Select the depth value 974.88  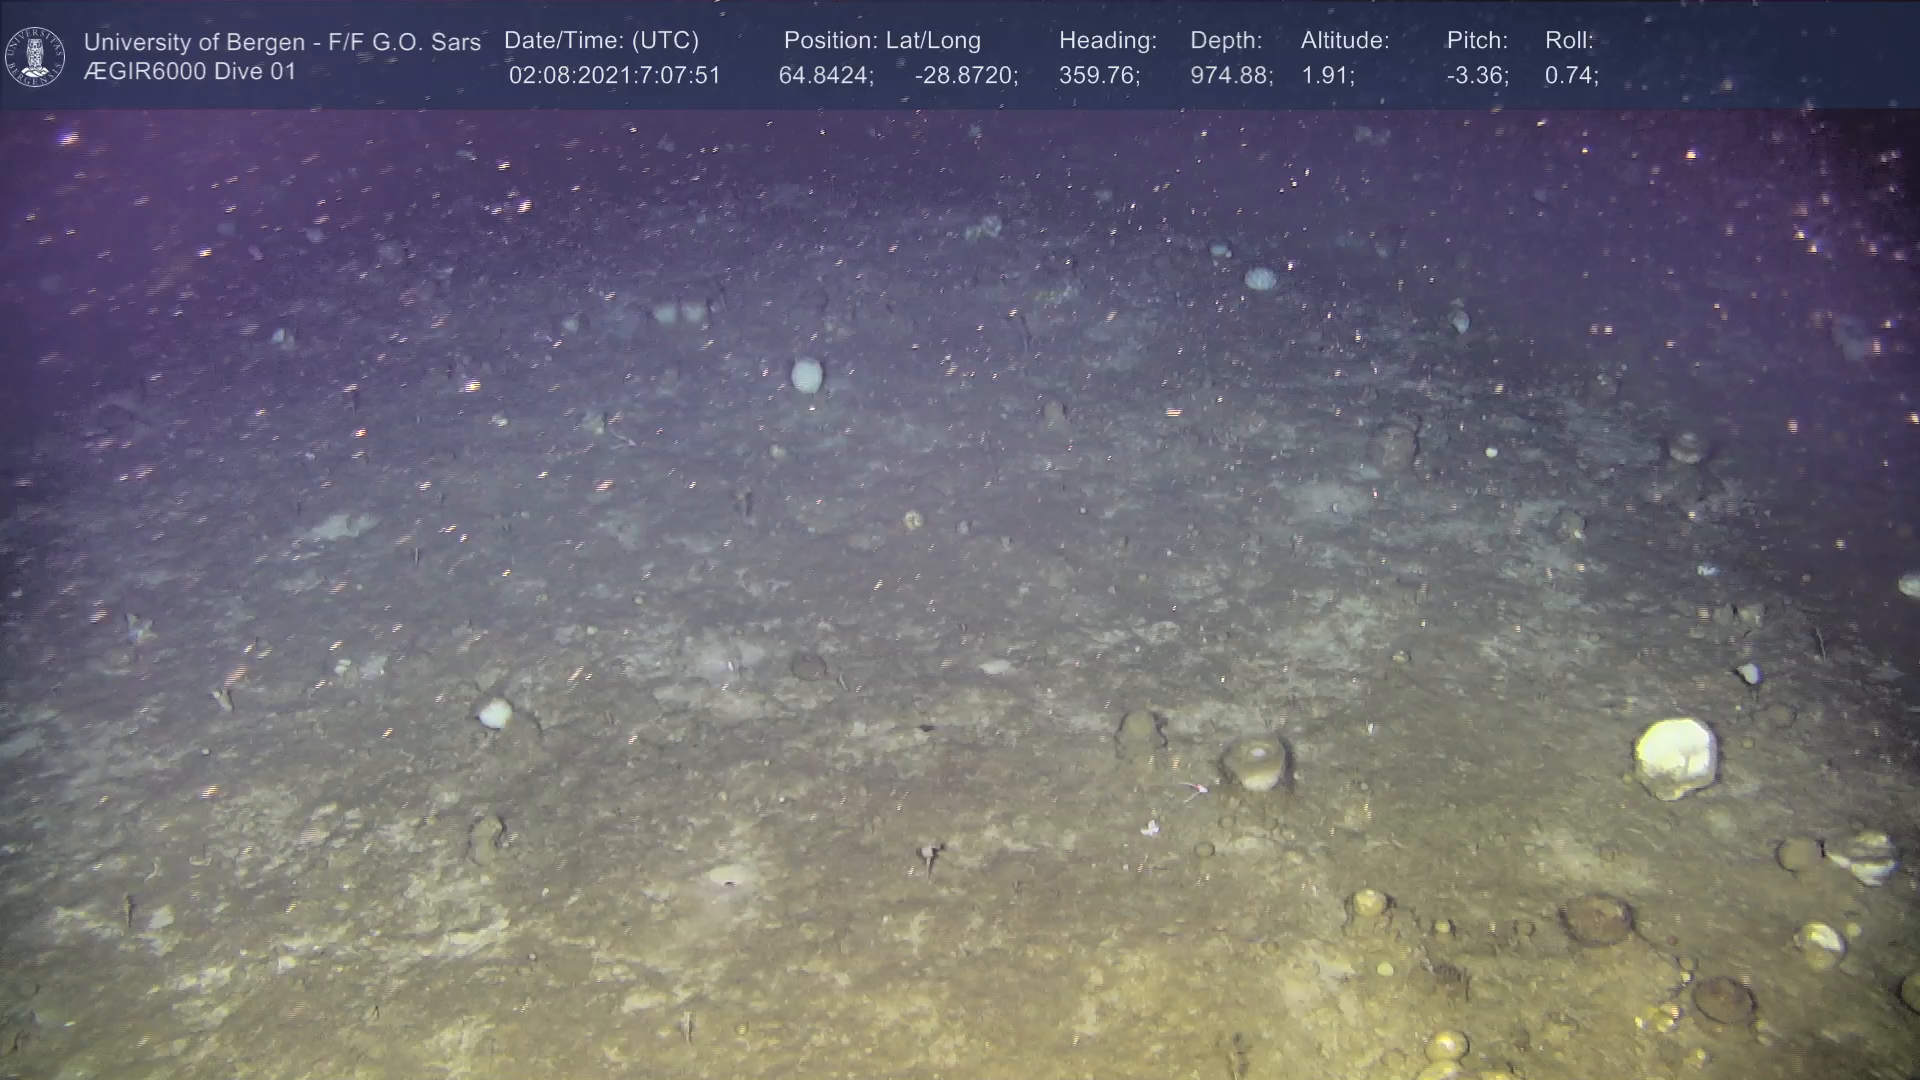(x=1230, y=76)
